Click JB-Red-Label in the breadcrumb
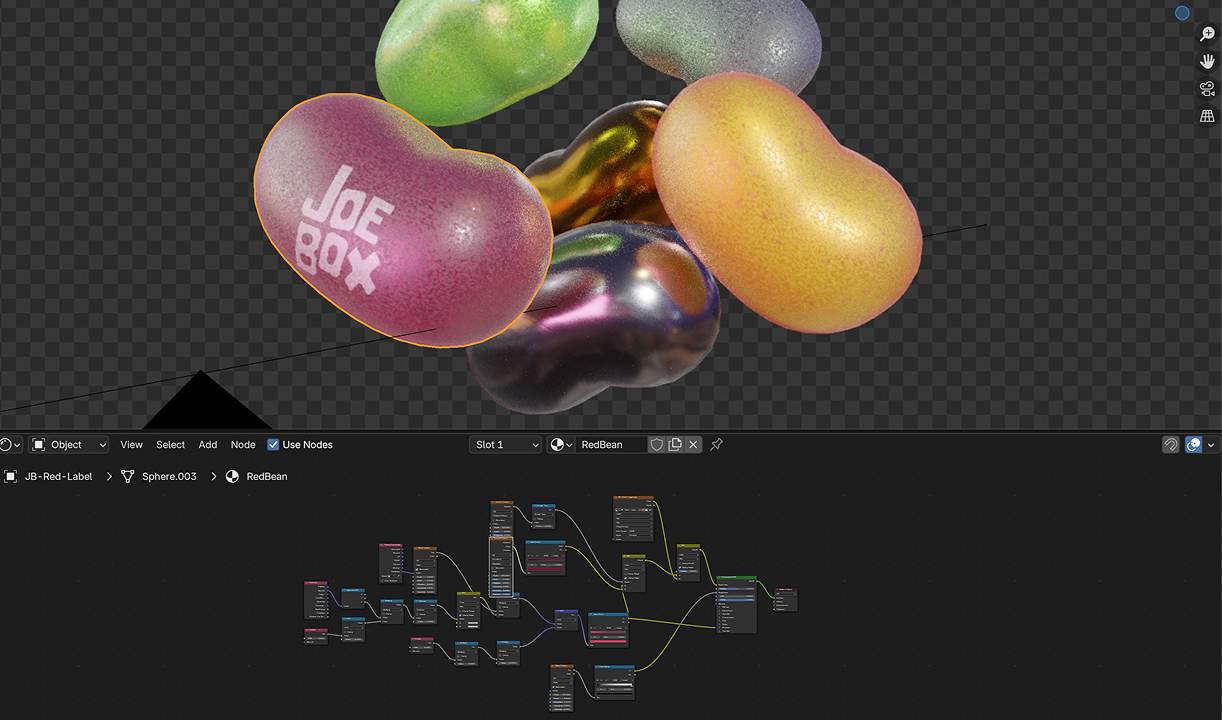This screenshot has width=1222, height=720. pyautogui.click(x=58, y=477)
